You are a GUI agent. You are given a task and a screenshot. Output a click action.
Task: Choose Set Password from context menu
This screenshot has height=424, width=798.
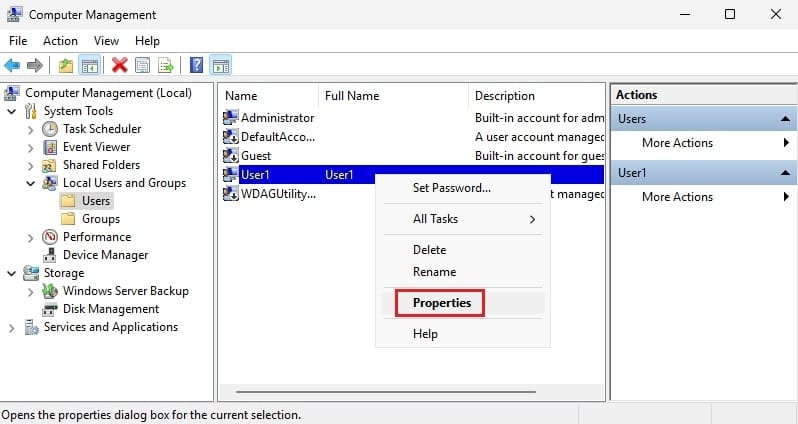pyautogui.click(x=463, y=188)
